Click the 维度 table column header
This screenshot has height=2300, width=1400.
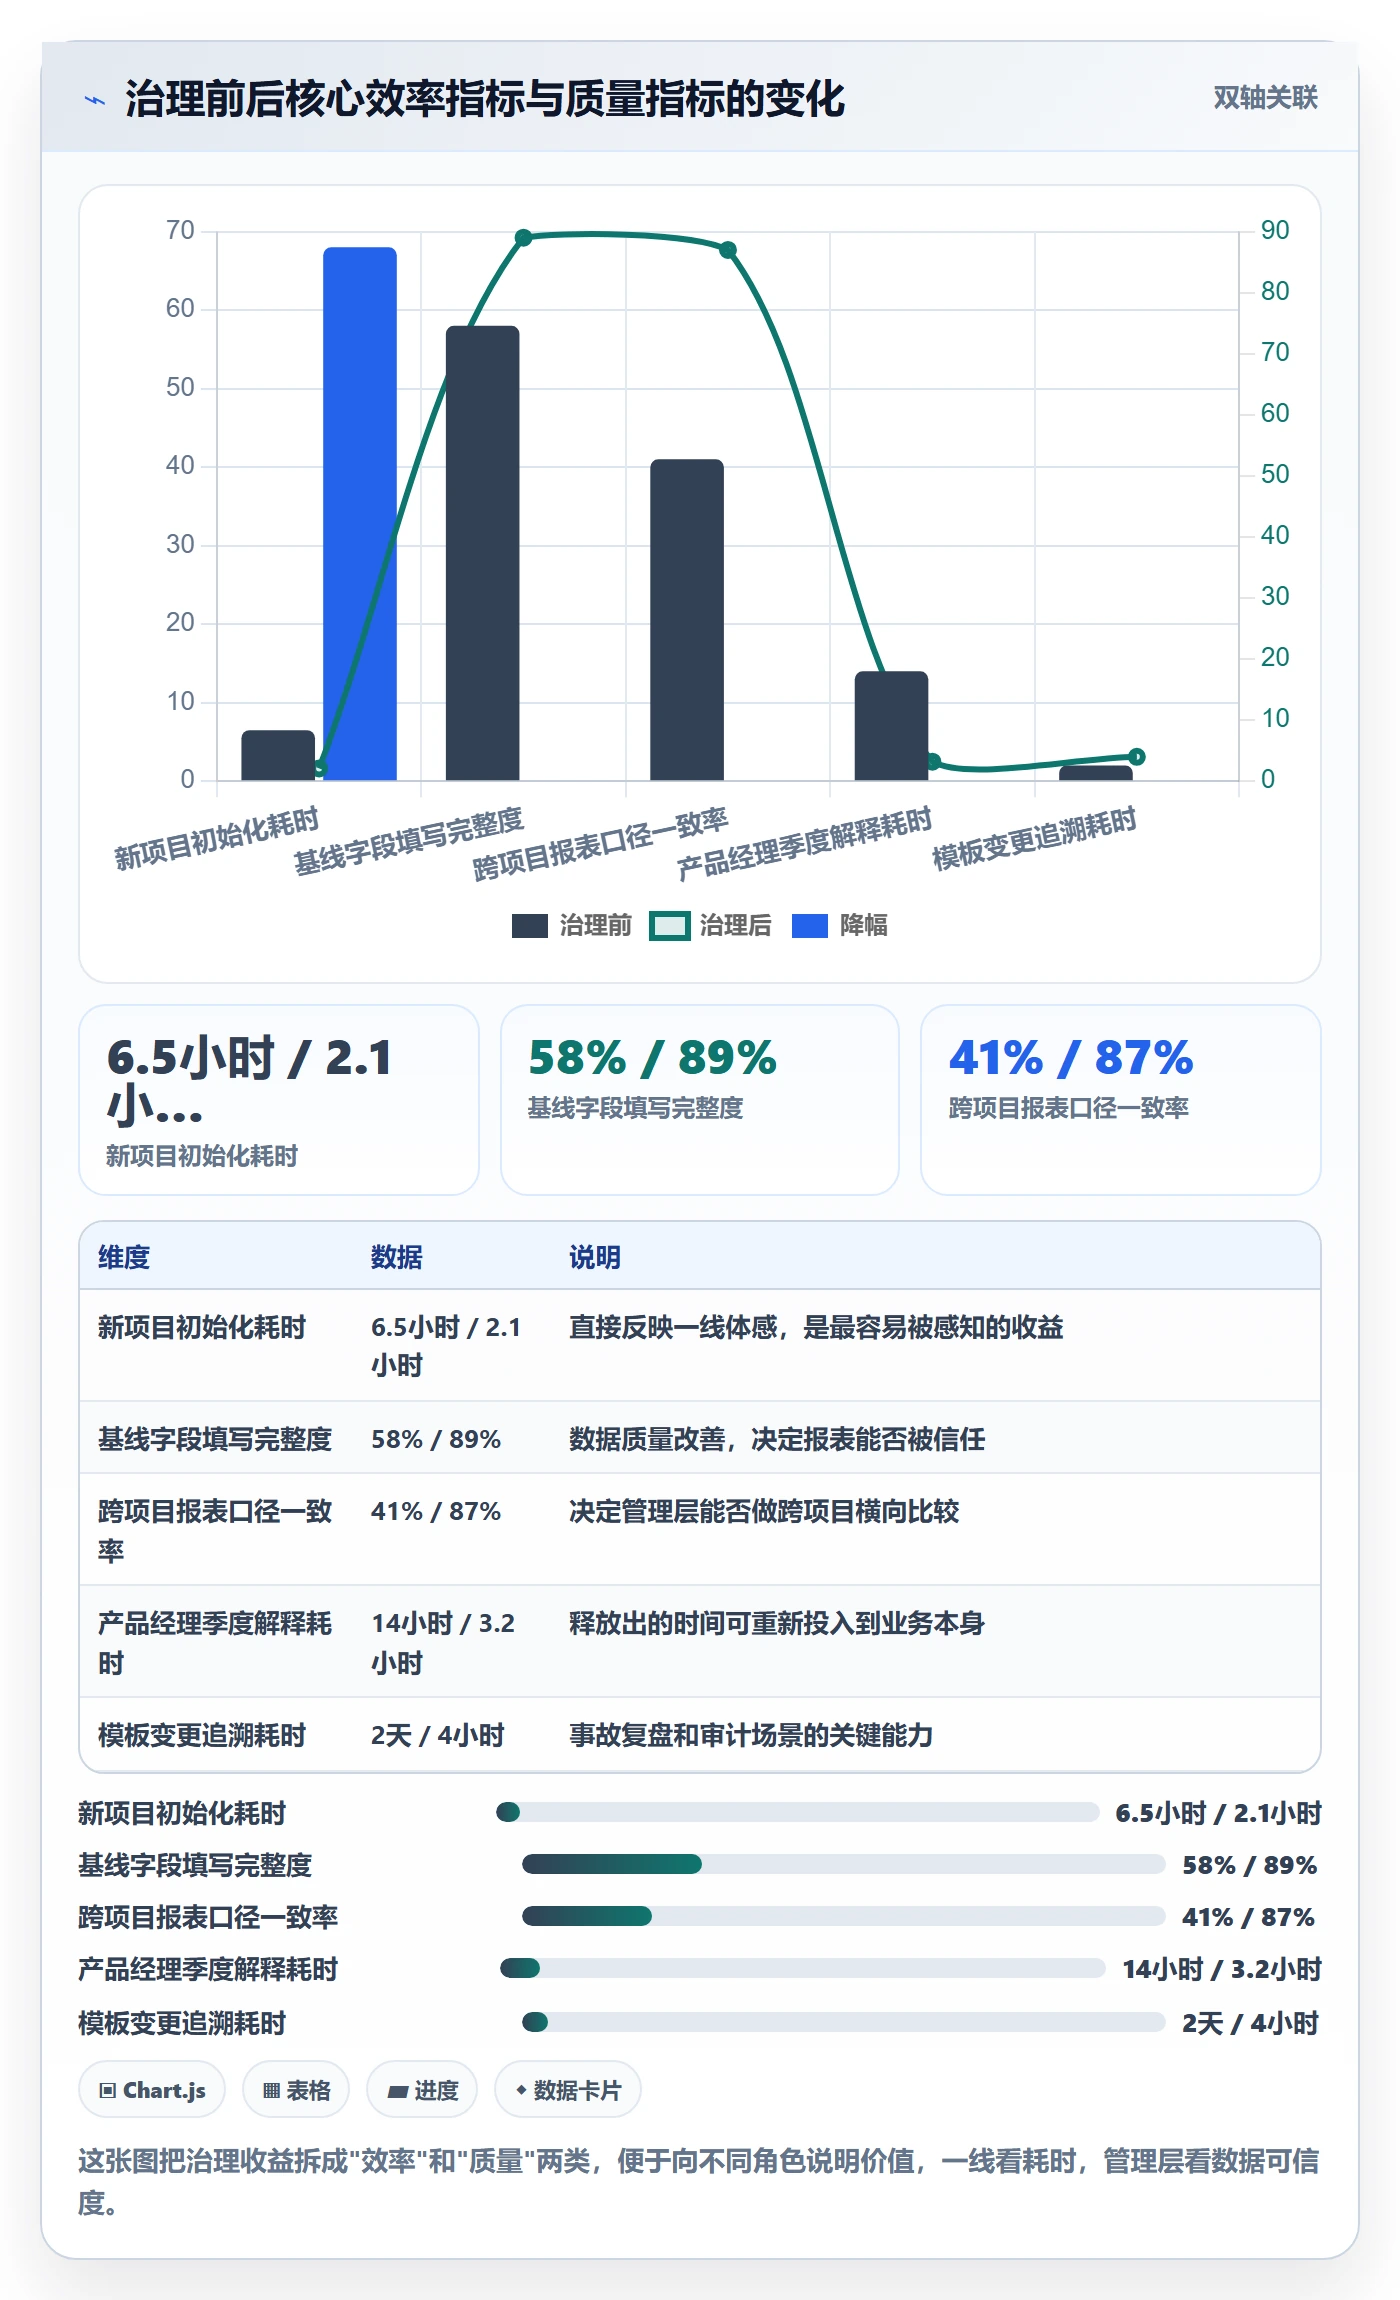click(124, 1257)
